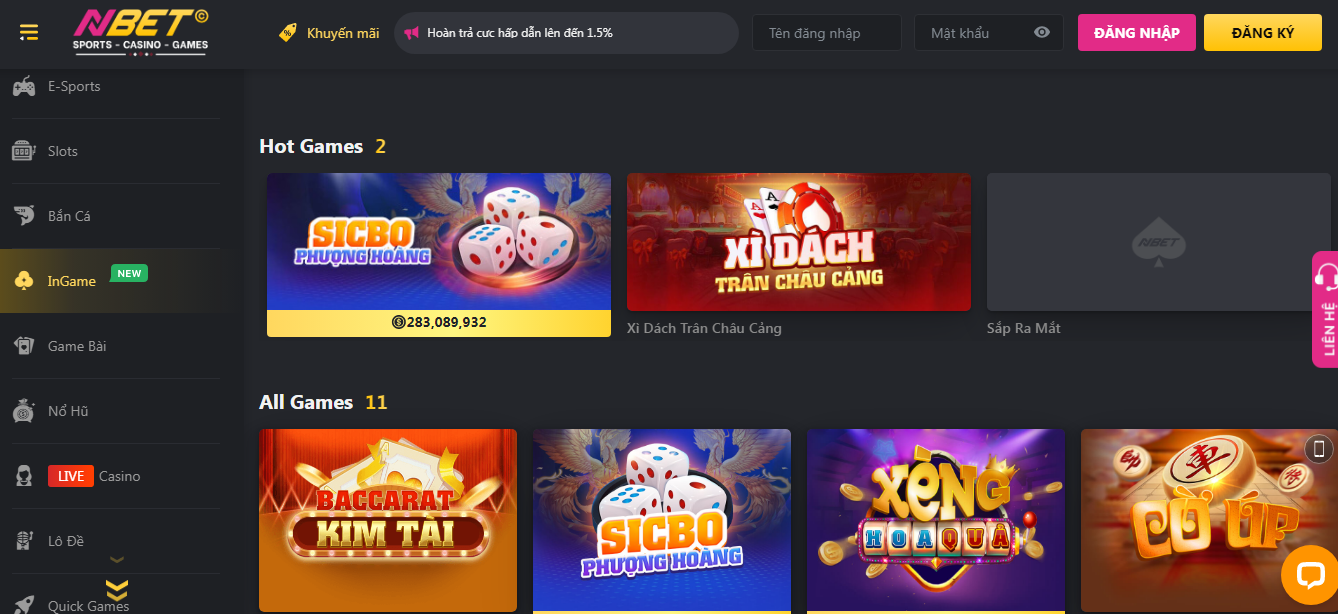Open the hamburger menu icon
Screen dimensions: 1338x614
(x=29, y=33)
